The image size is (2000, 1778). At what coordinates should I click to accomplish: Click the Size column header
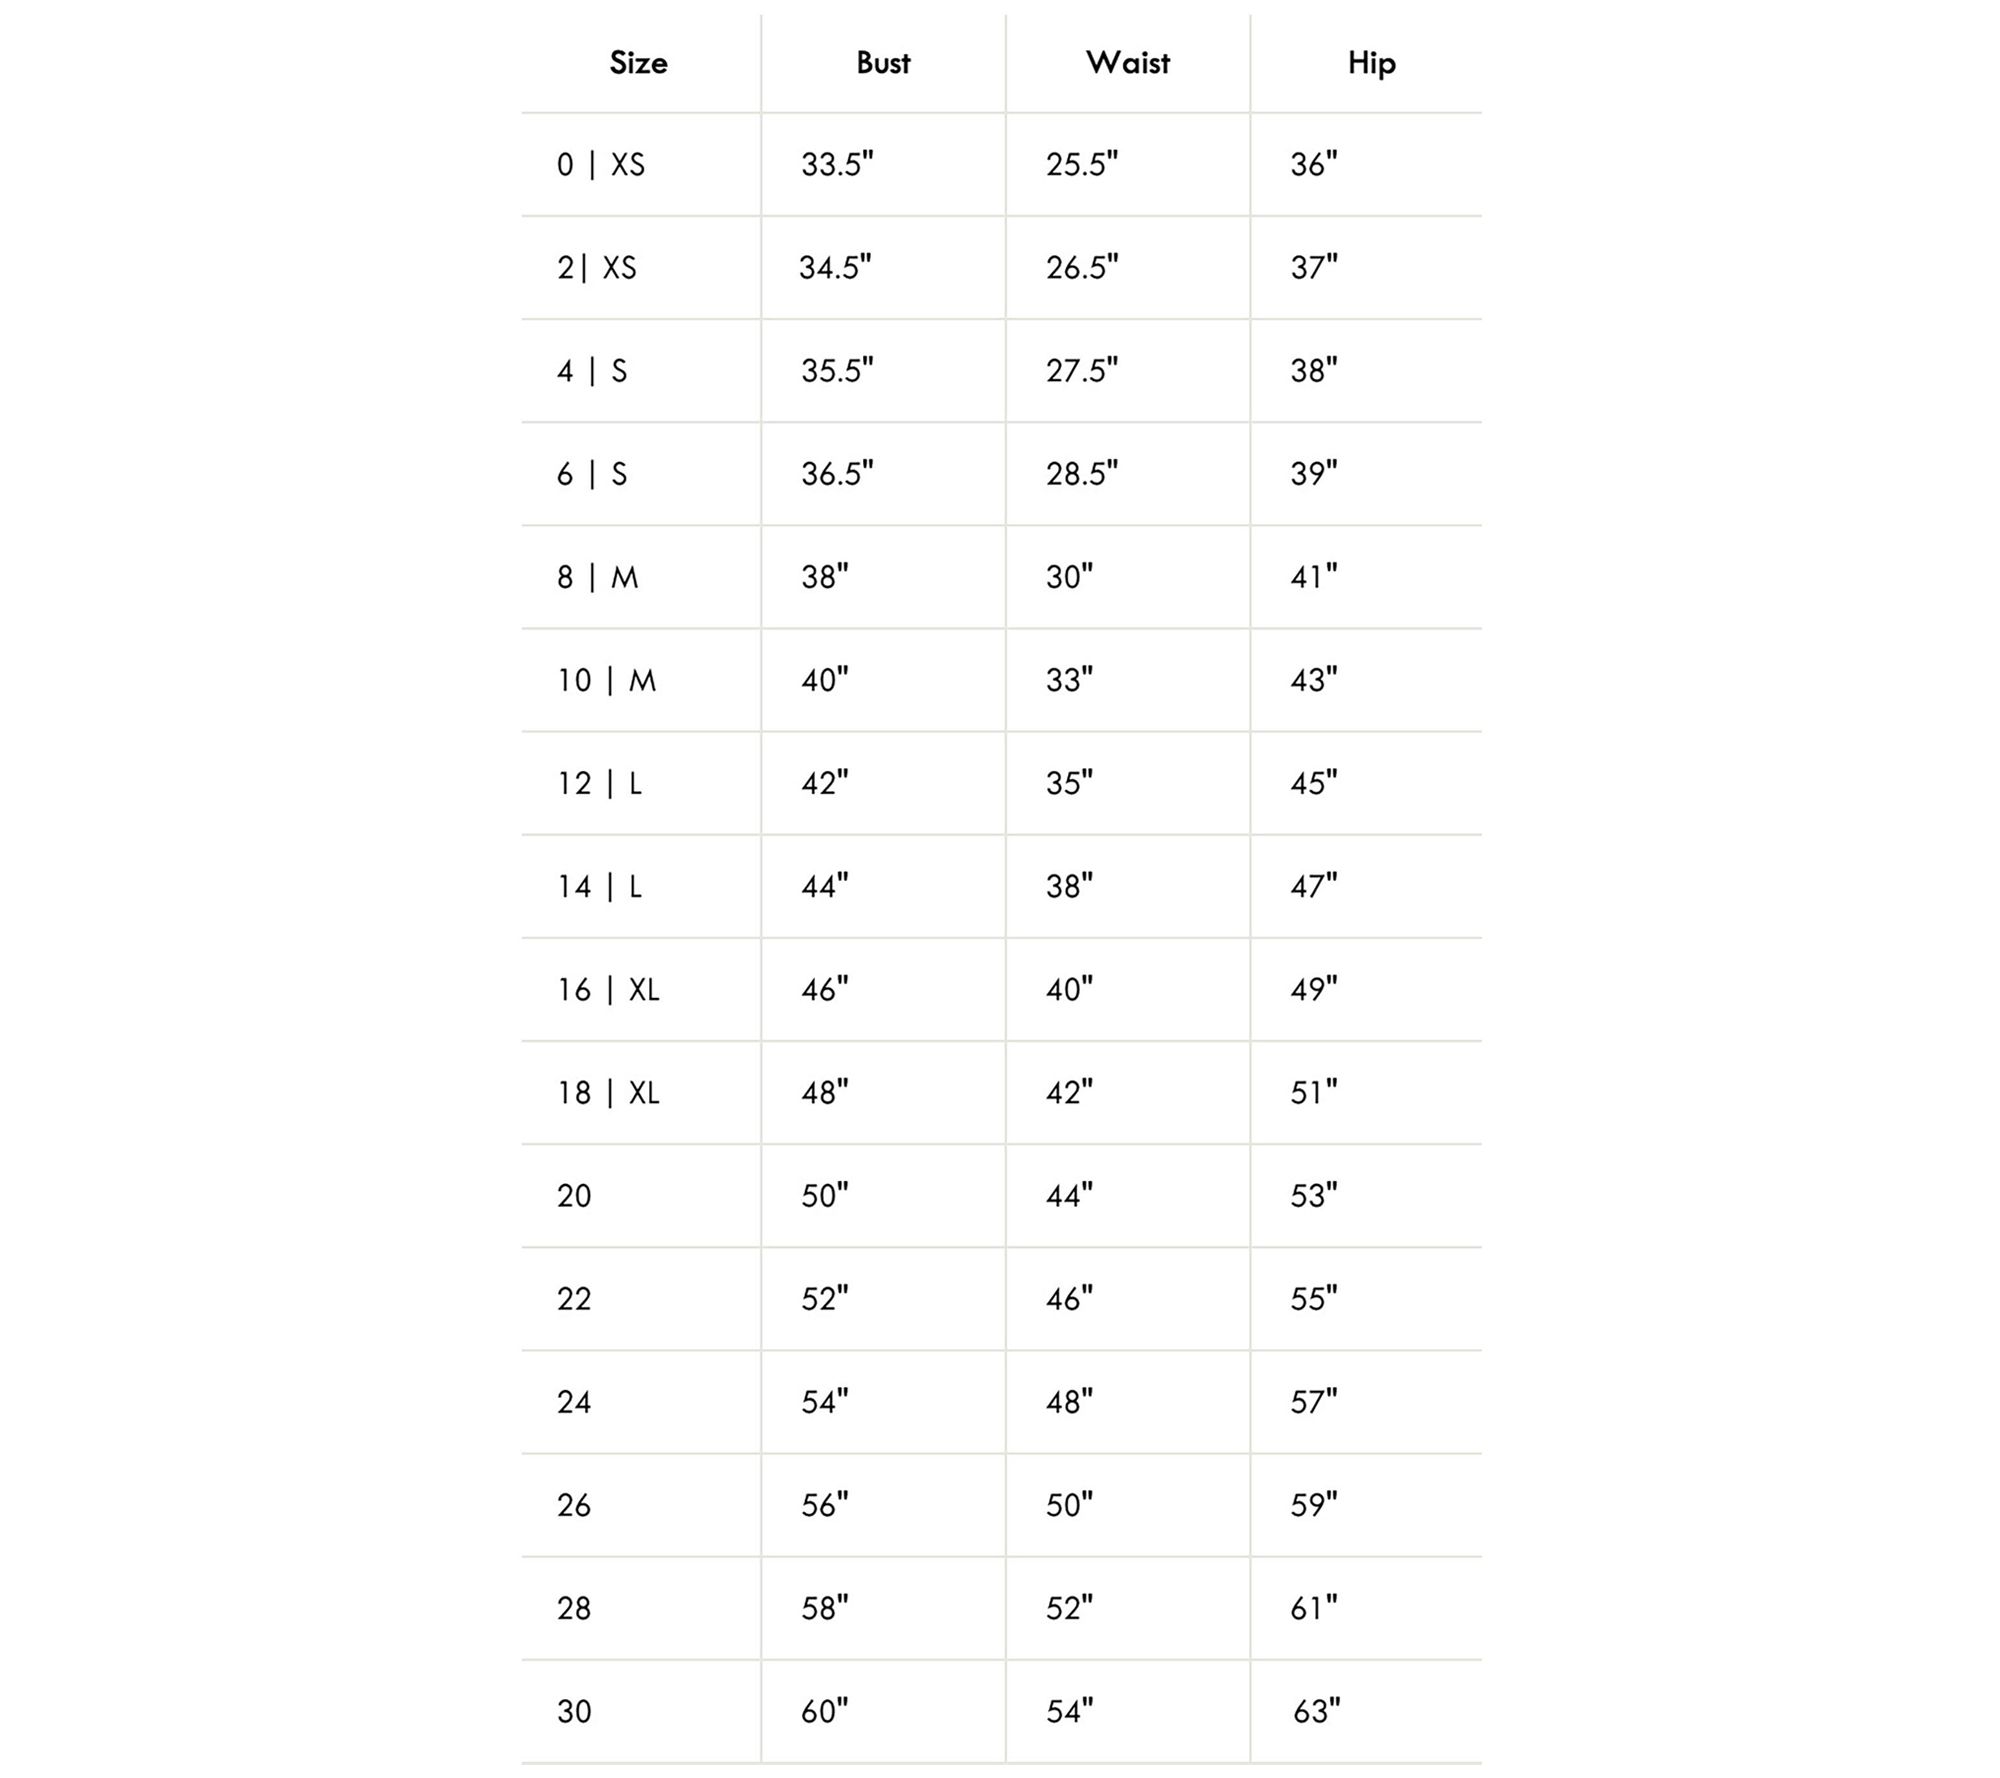point(638,63)
